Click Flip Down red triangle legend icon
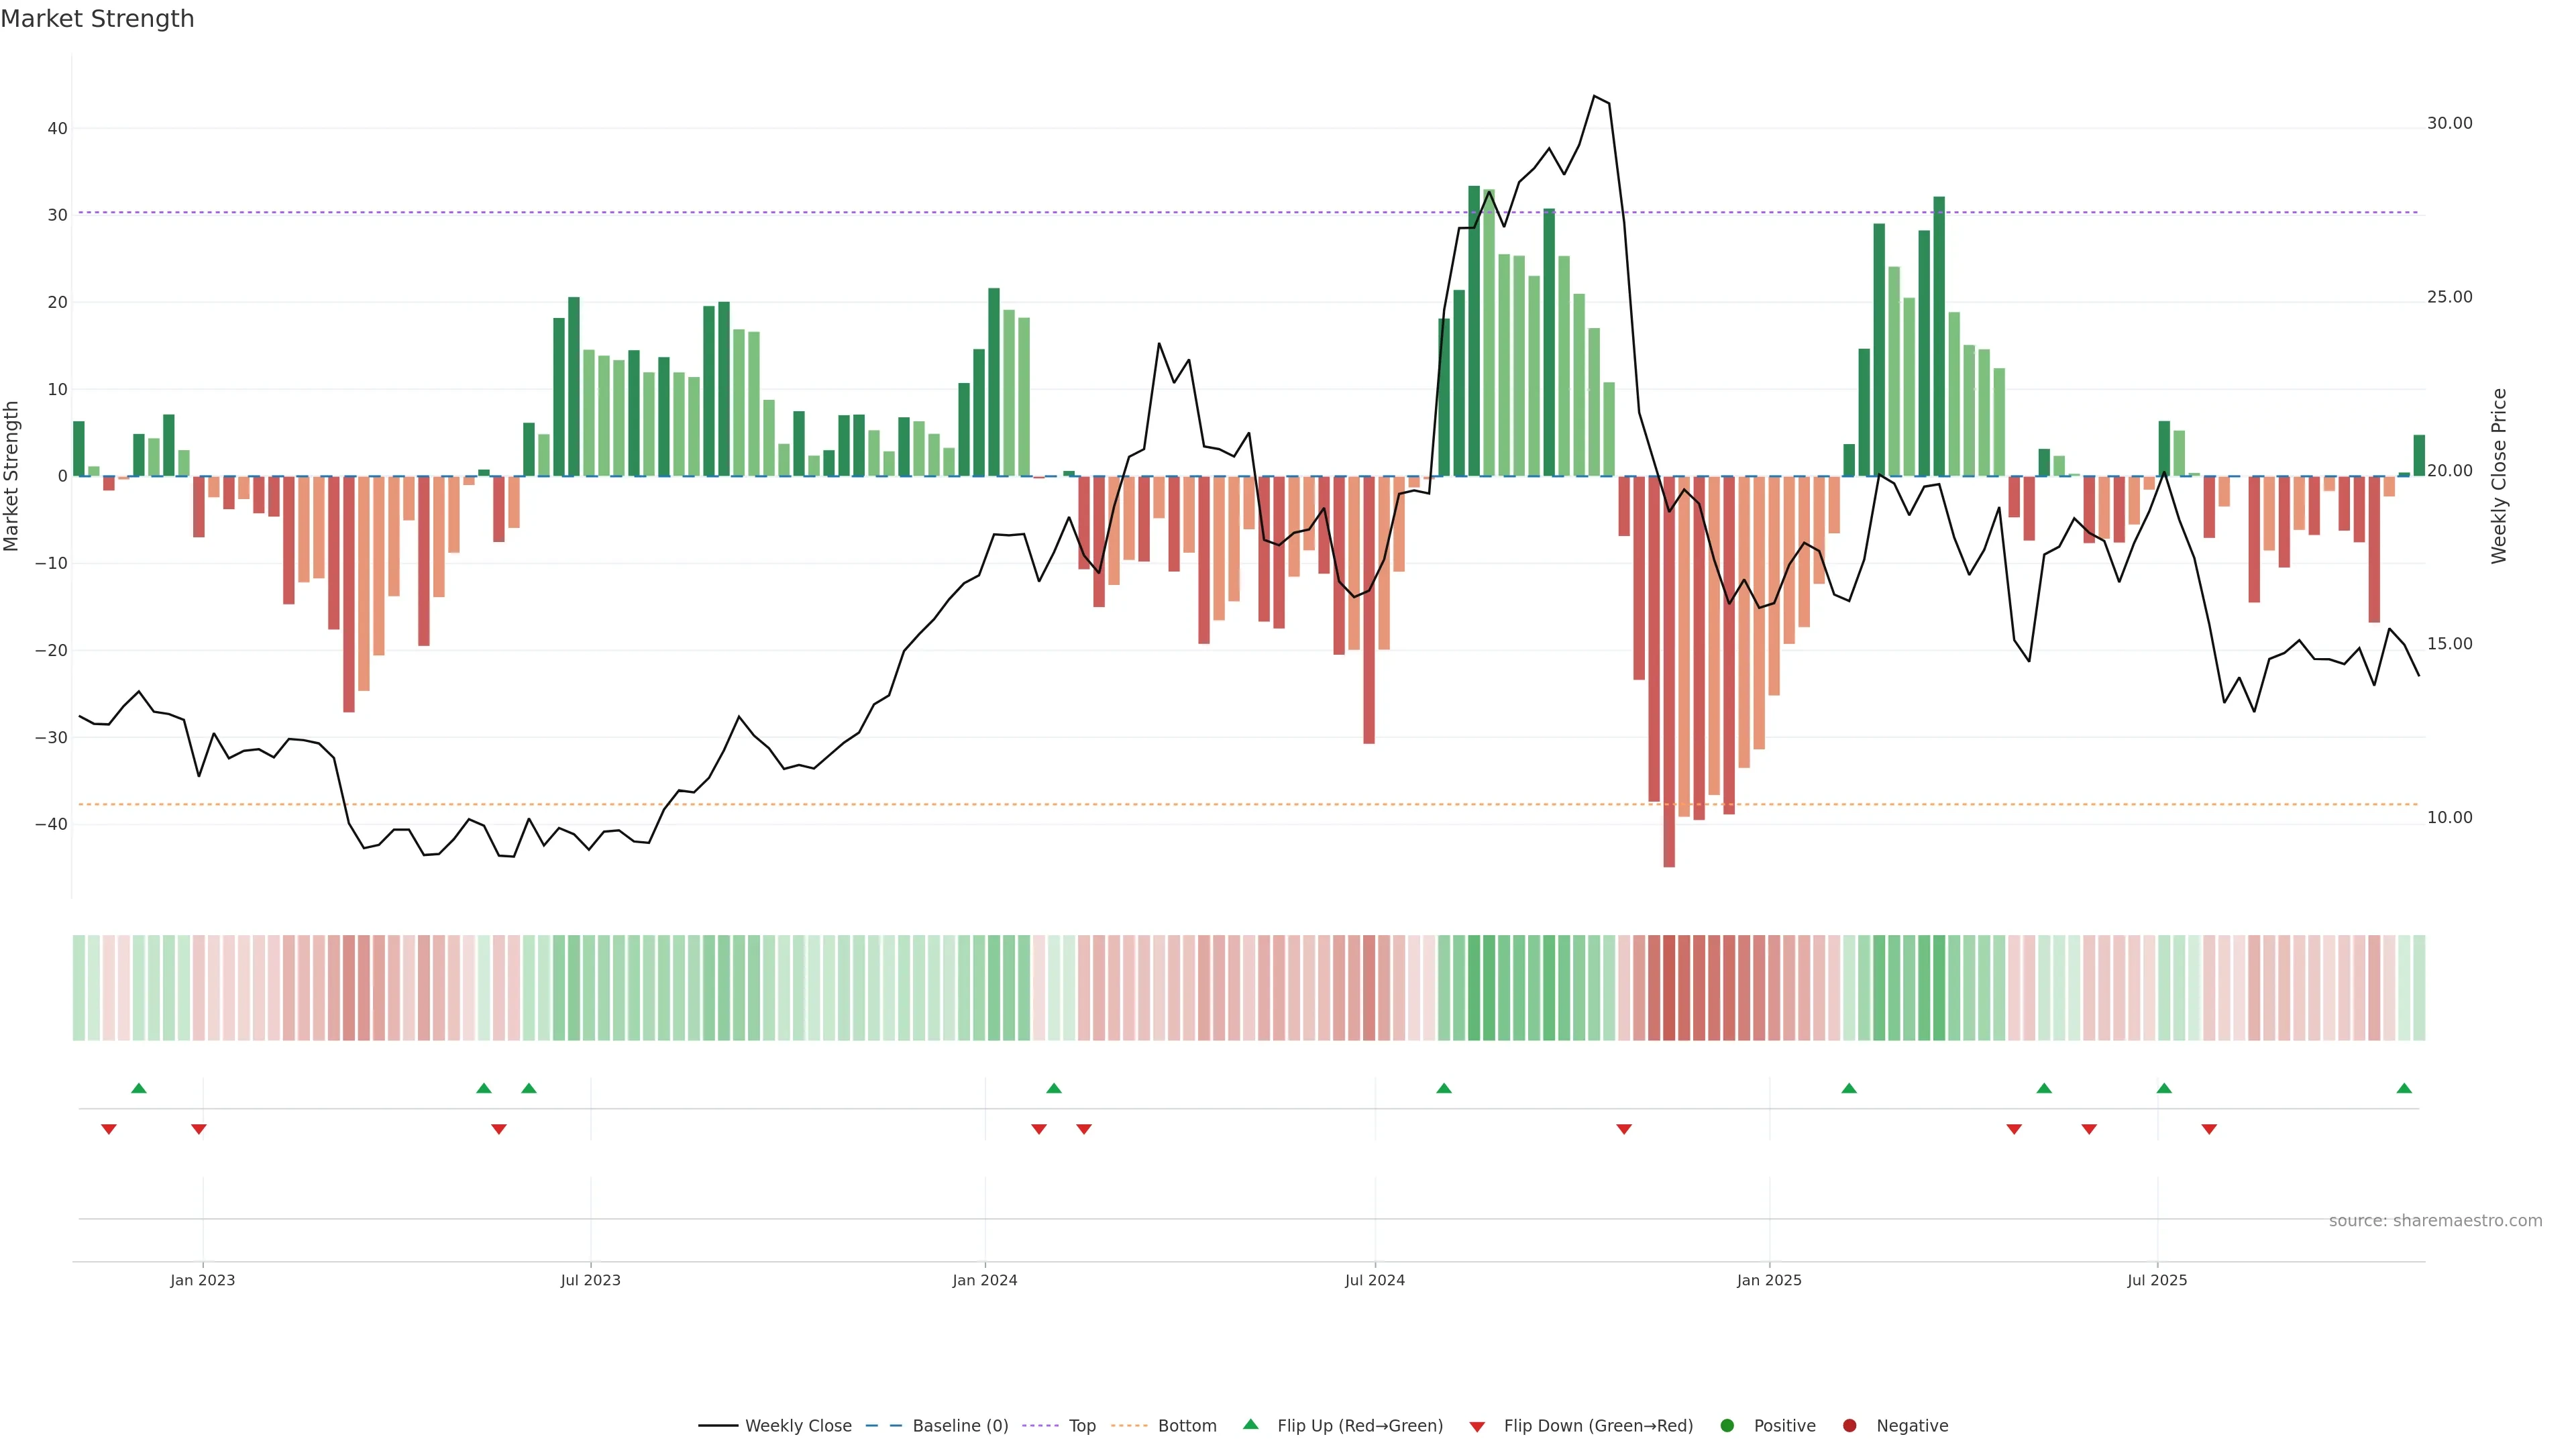 point(1477,1427)
